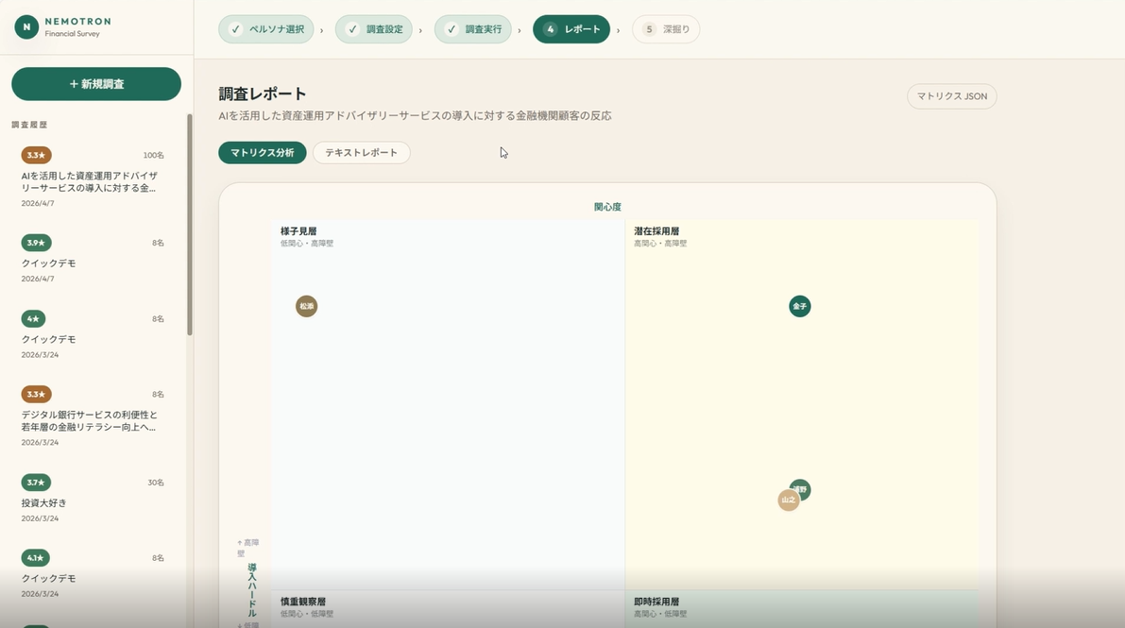The width and height of the screenshot is (1125, 628).
Task: Click the 松添 persona dot
Action: 306,306
